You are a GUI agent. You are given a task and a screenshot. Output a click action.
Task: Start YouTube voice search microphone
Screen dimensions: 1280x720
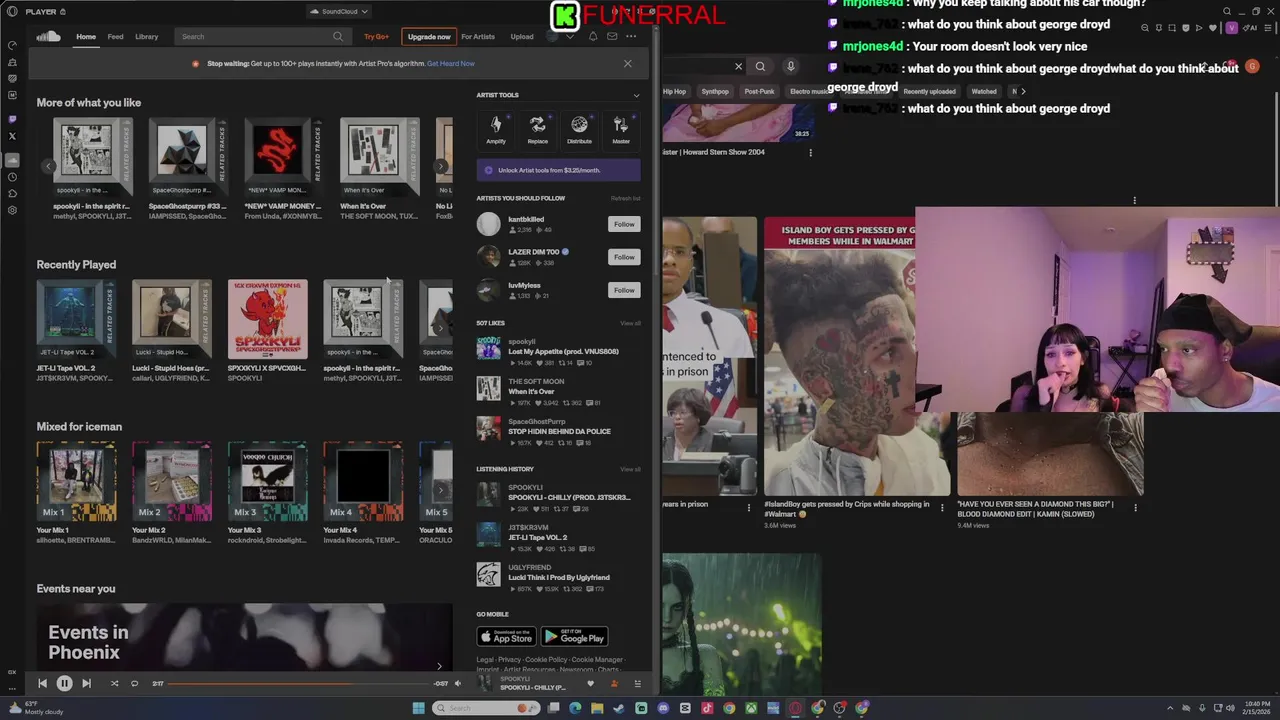click(790, 66)
